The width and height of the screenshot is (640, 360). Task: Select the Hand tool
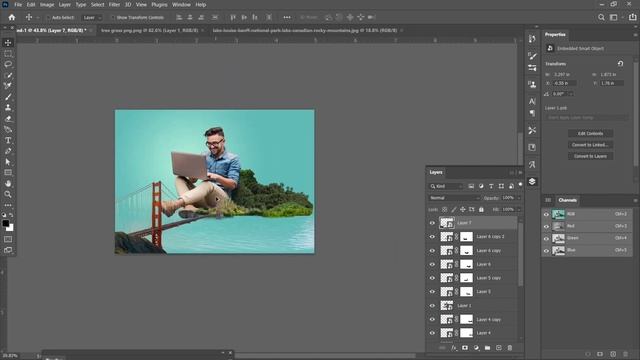[x=8, y=184]
